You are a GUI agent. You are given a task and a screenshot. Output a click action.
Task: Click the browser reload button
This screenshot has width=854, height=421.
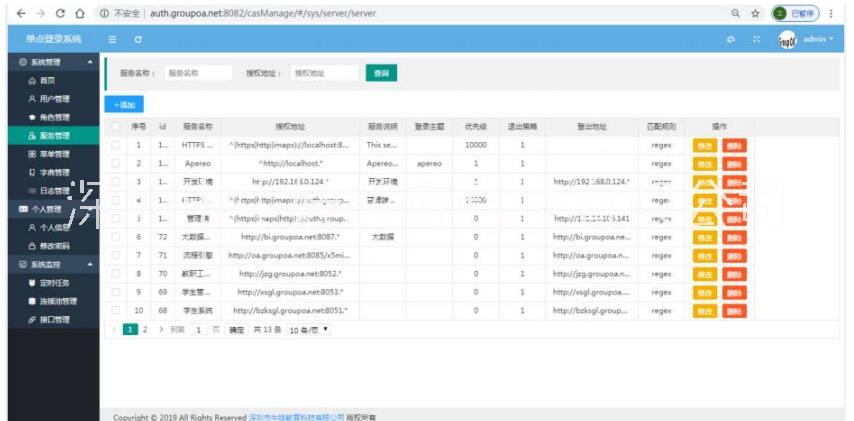[61, 13]
